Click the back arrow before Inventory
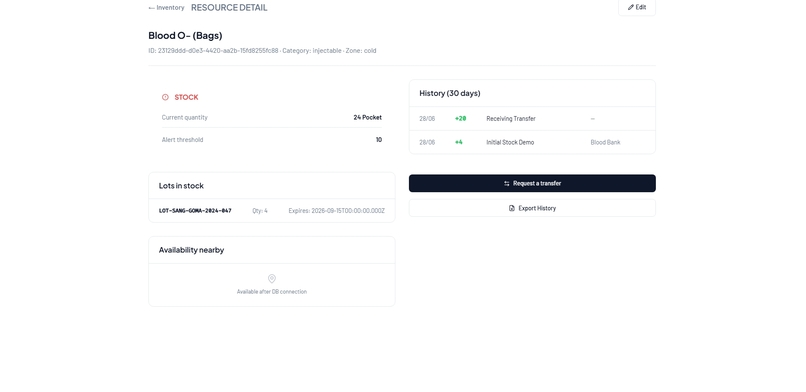Image resolution: width=806 pixels, height=392 pixels. click(151, 8)
